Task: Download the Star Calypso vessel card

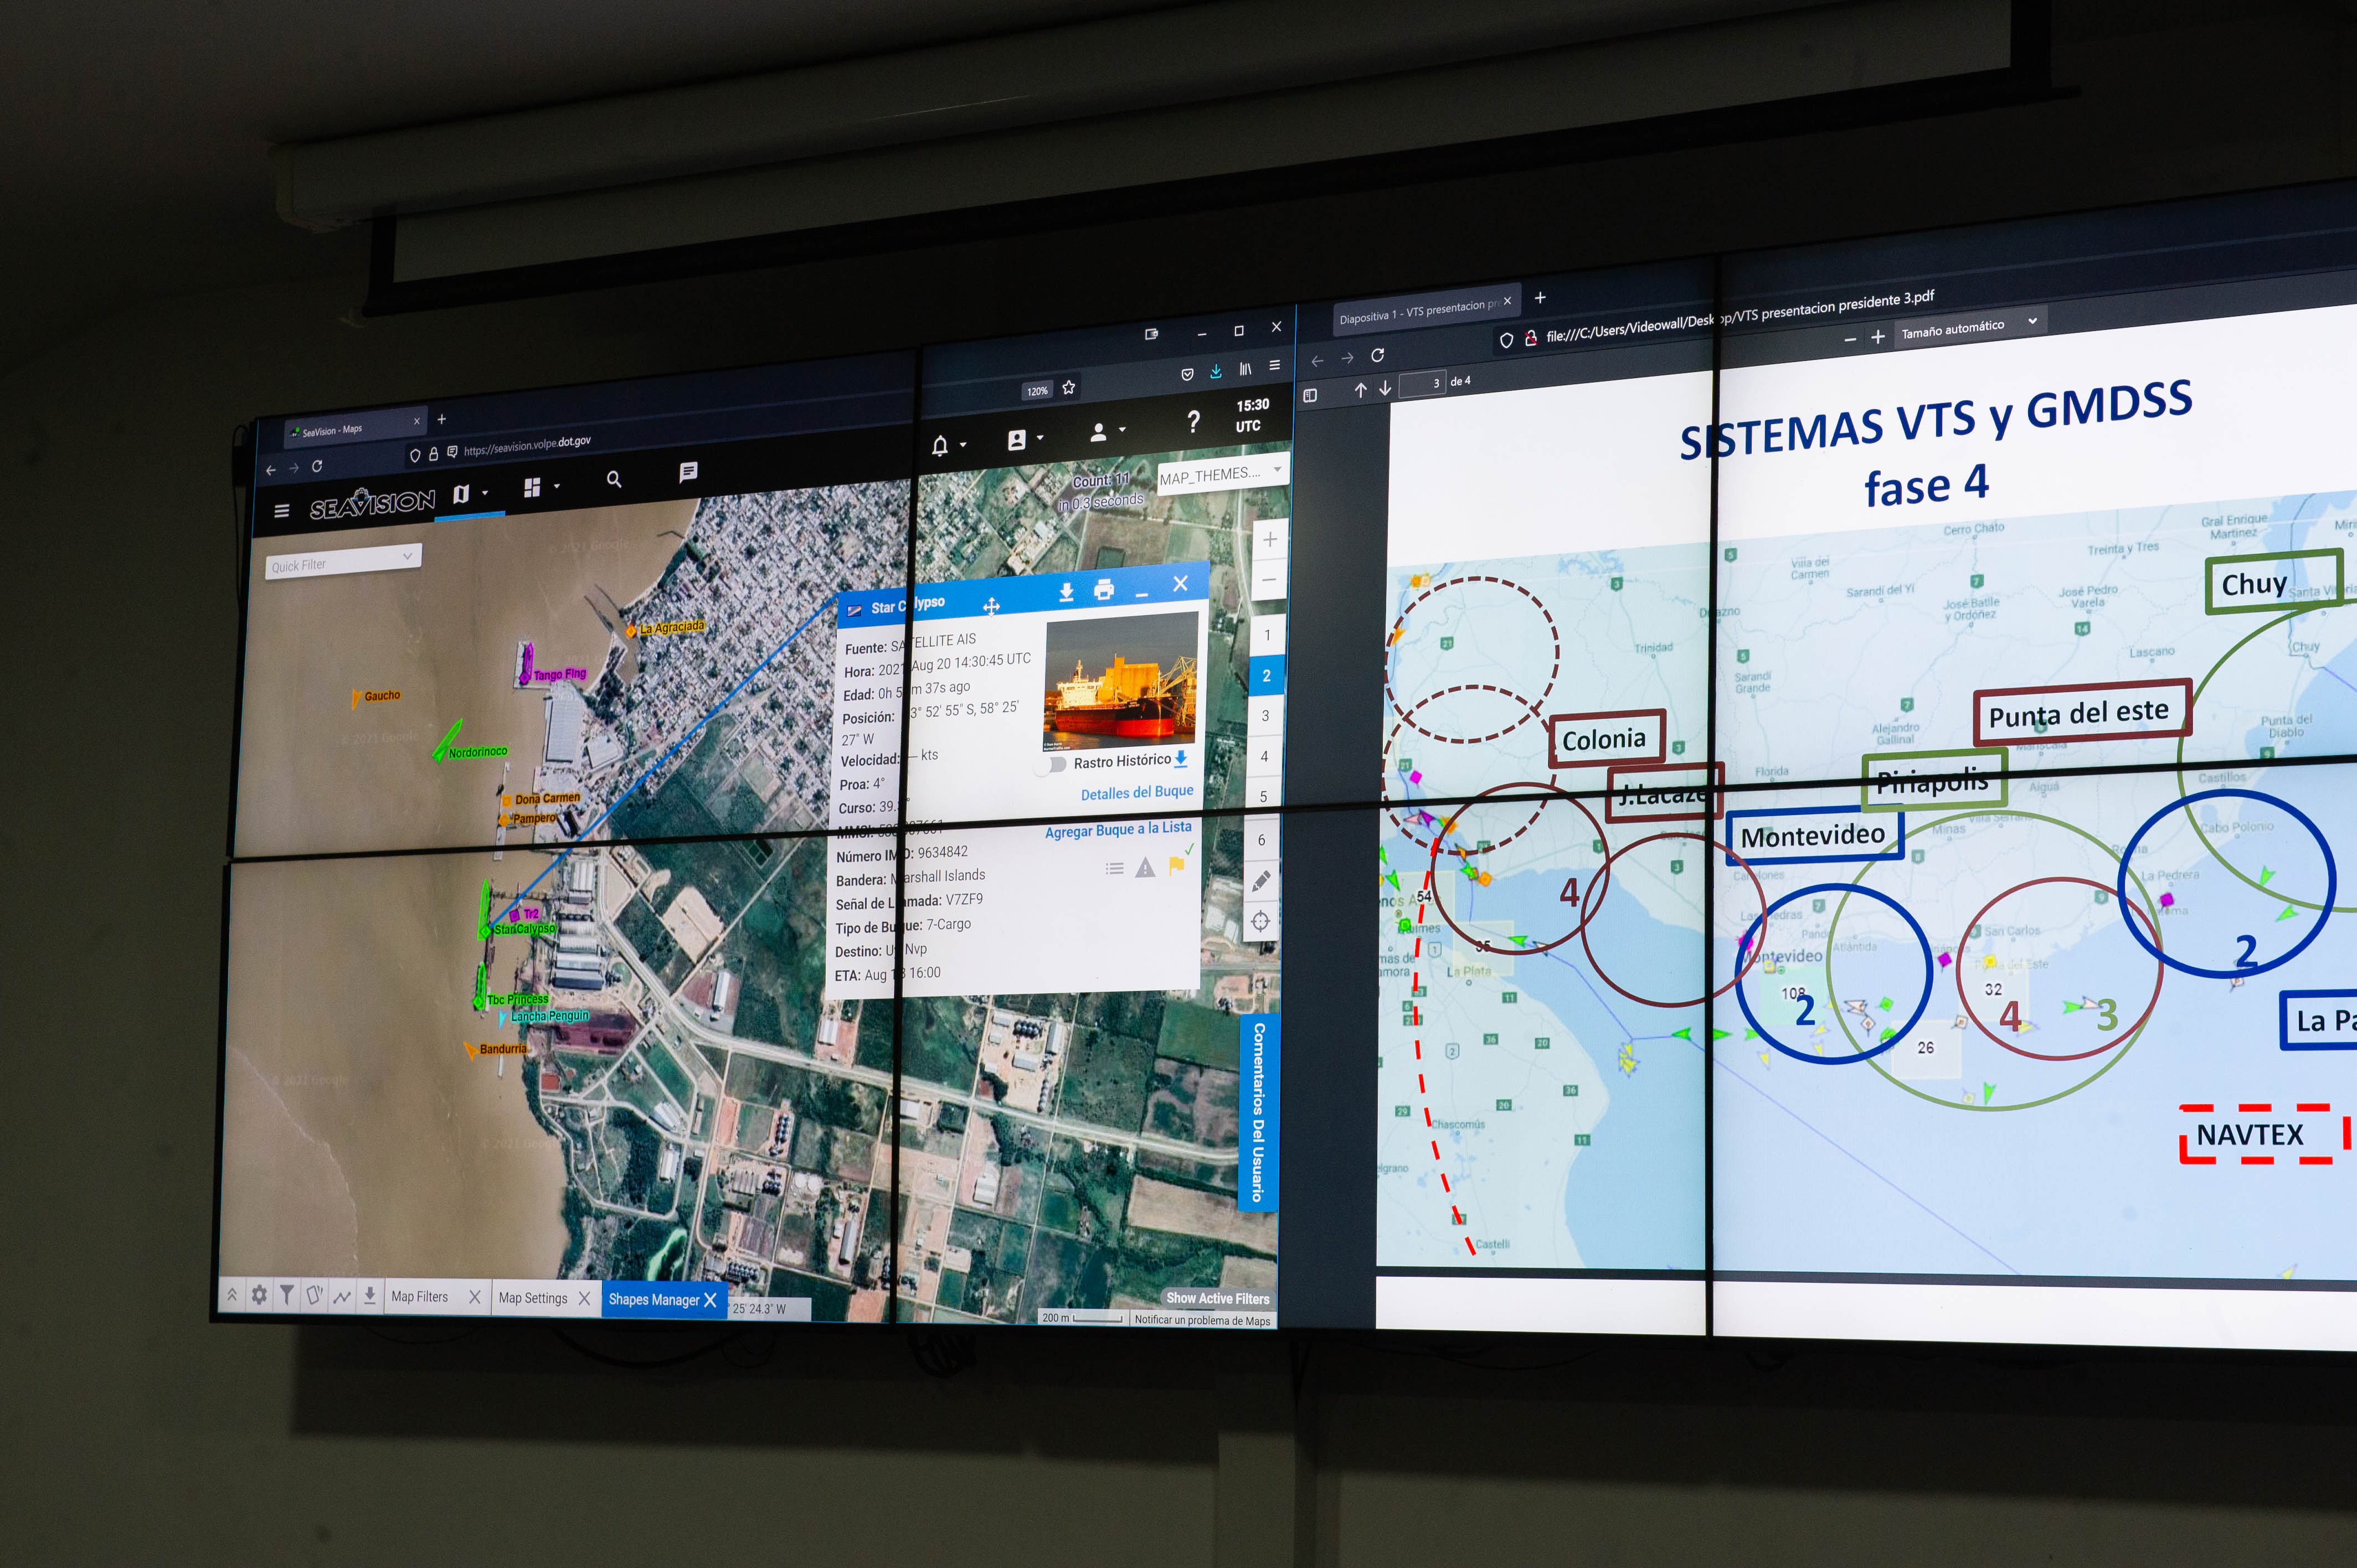Action: pos(1066,593)
